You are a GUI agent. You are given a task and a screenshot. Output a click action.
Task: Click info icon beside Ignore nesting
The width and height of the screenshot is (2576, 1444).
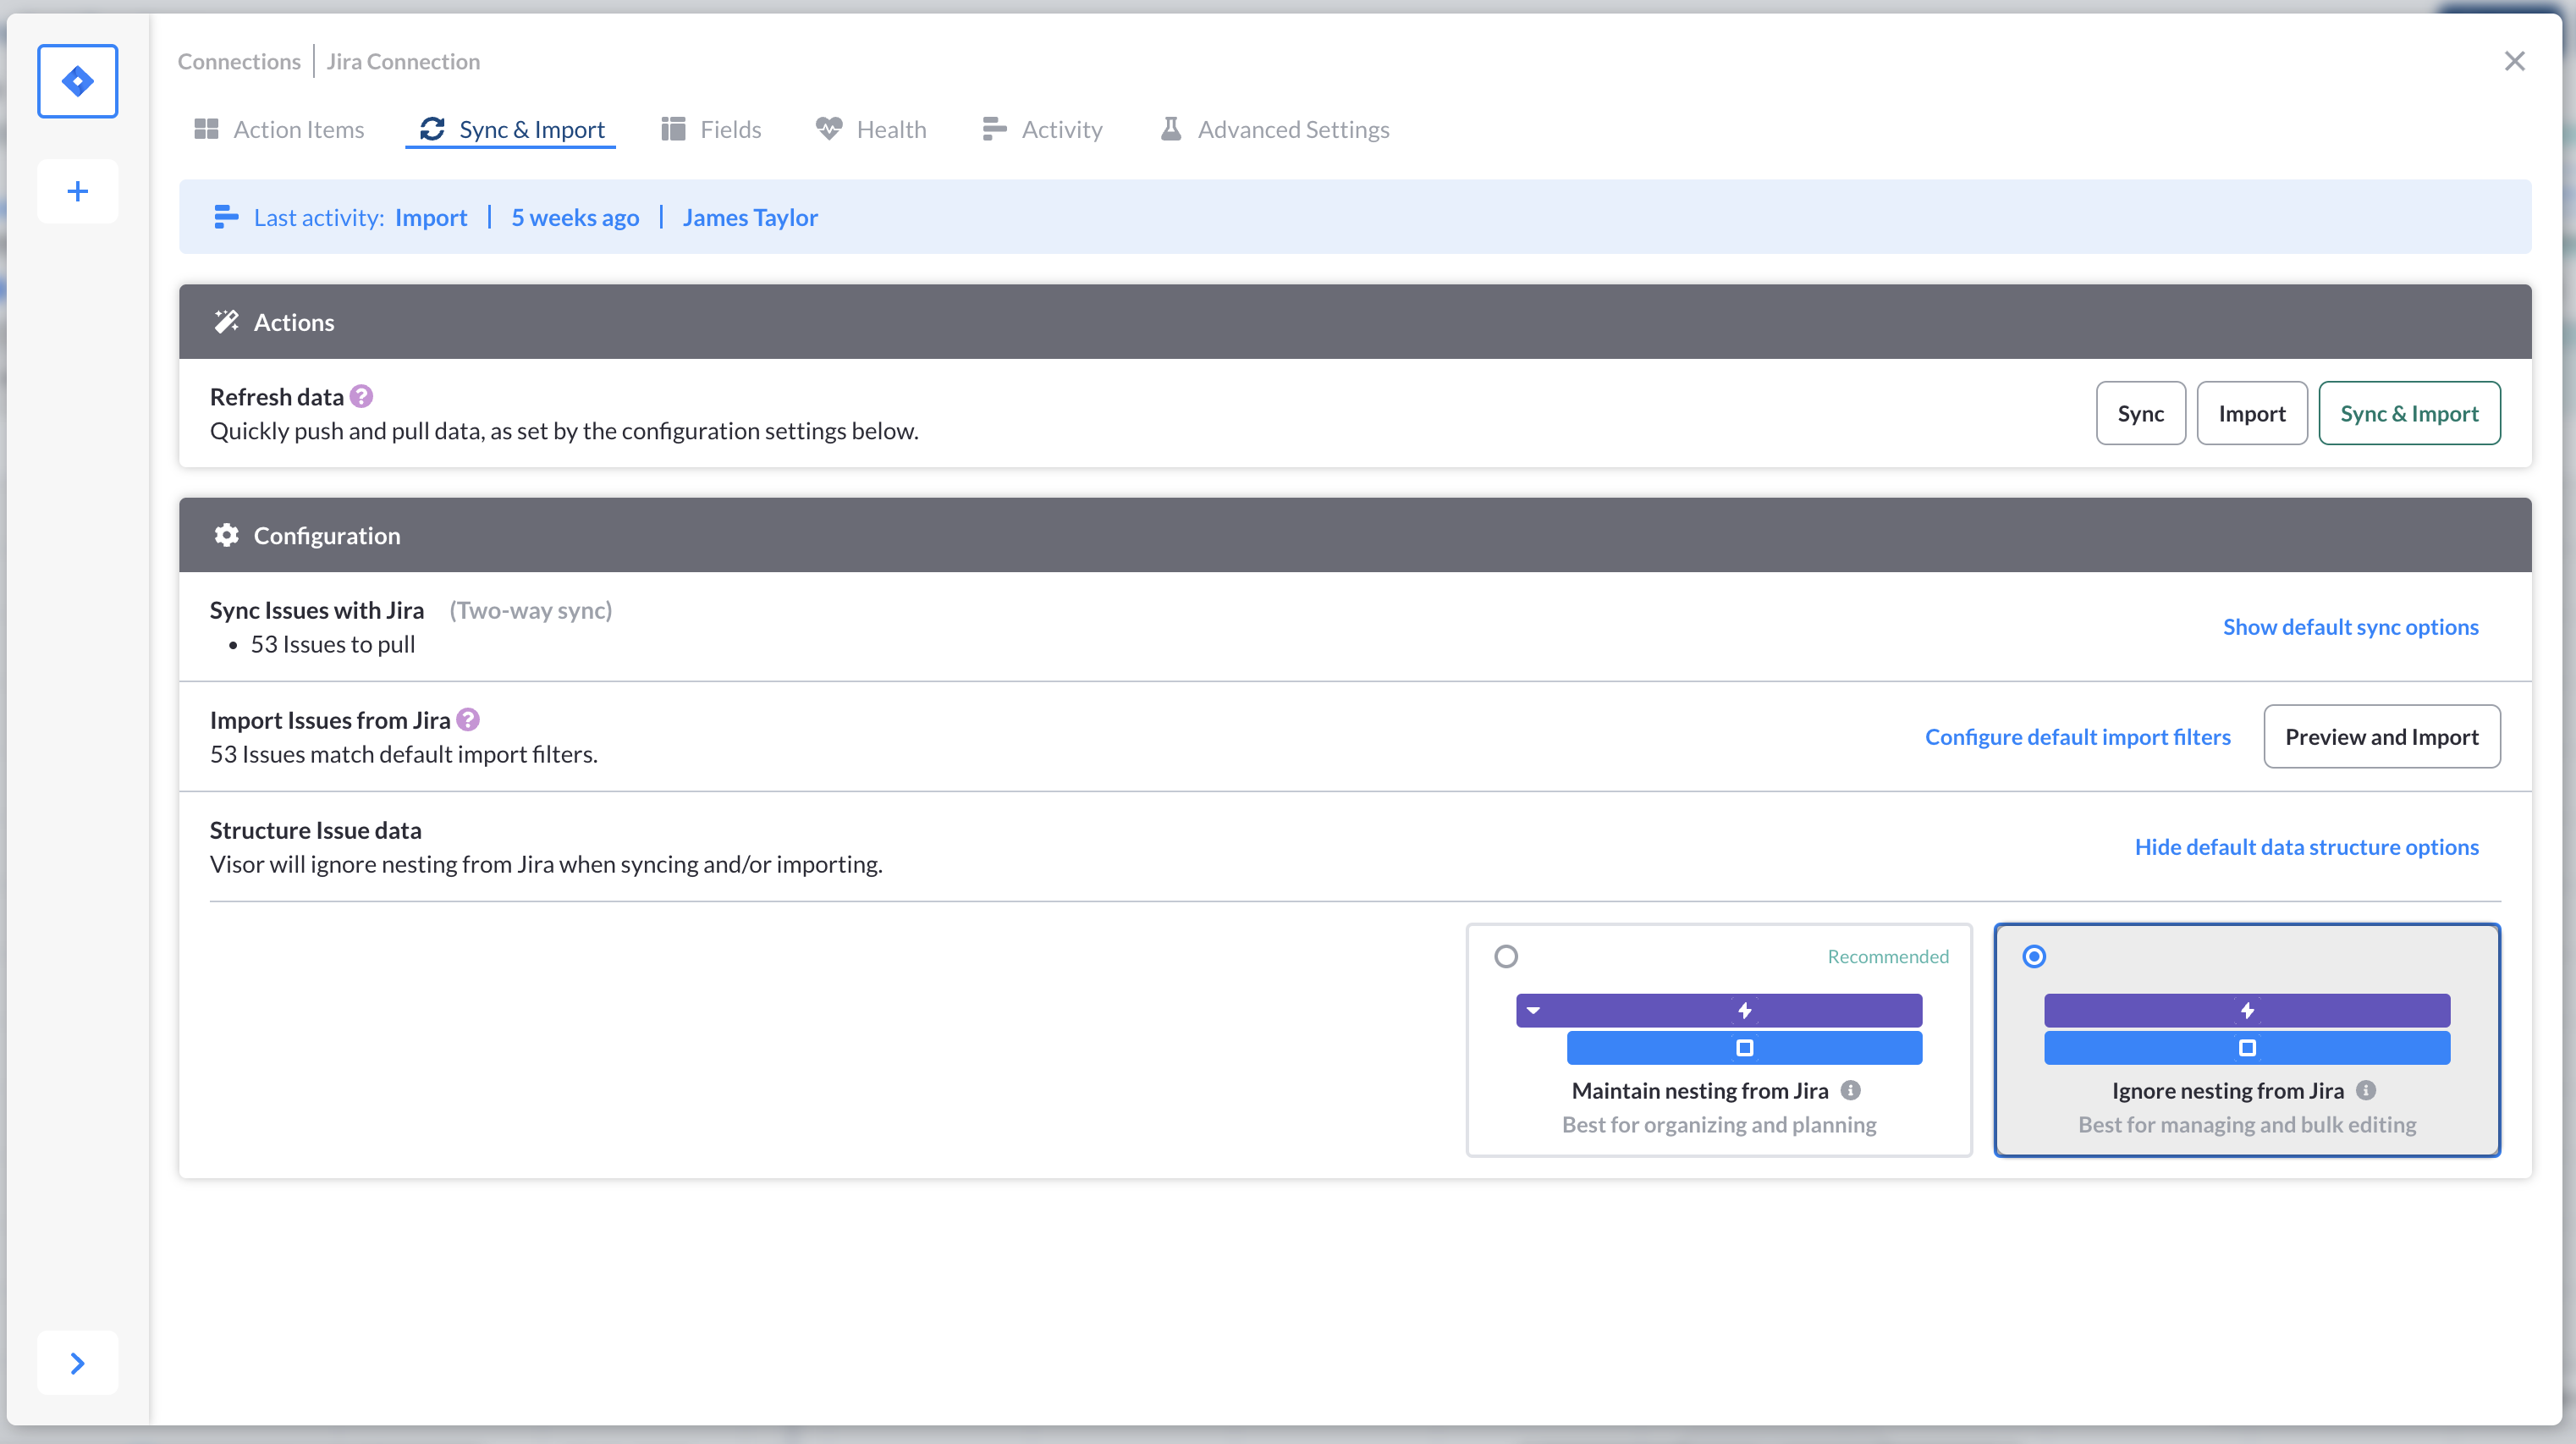click(2366, 1091)
